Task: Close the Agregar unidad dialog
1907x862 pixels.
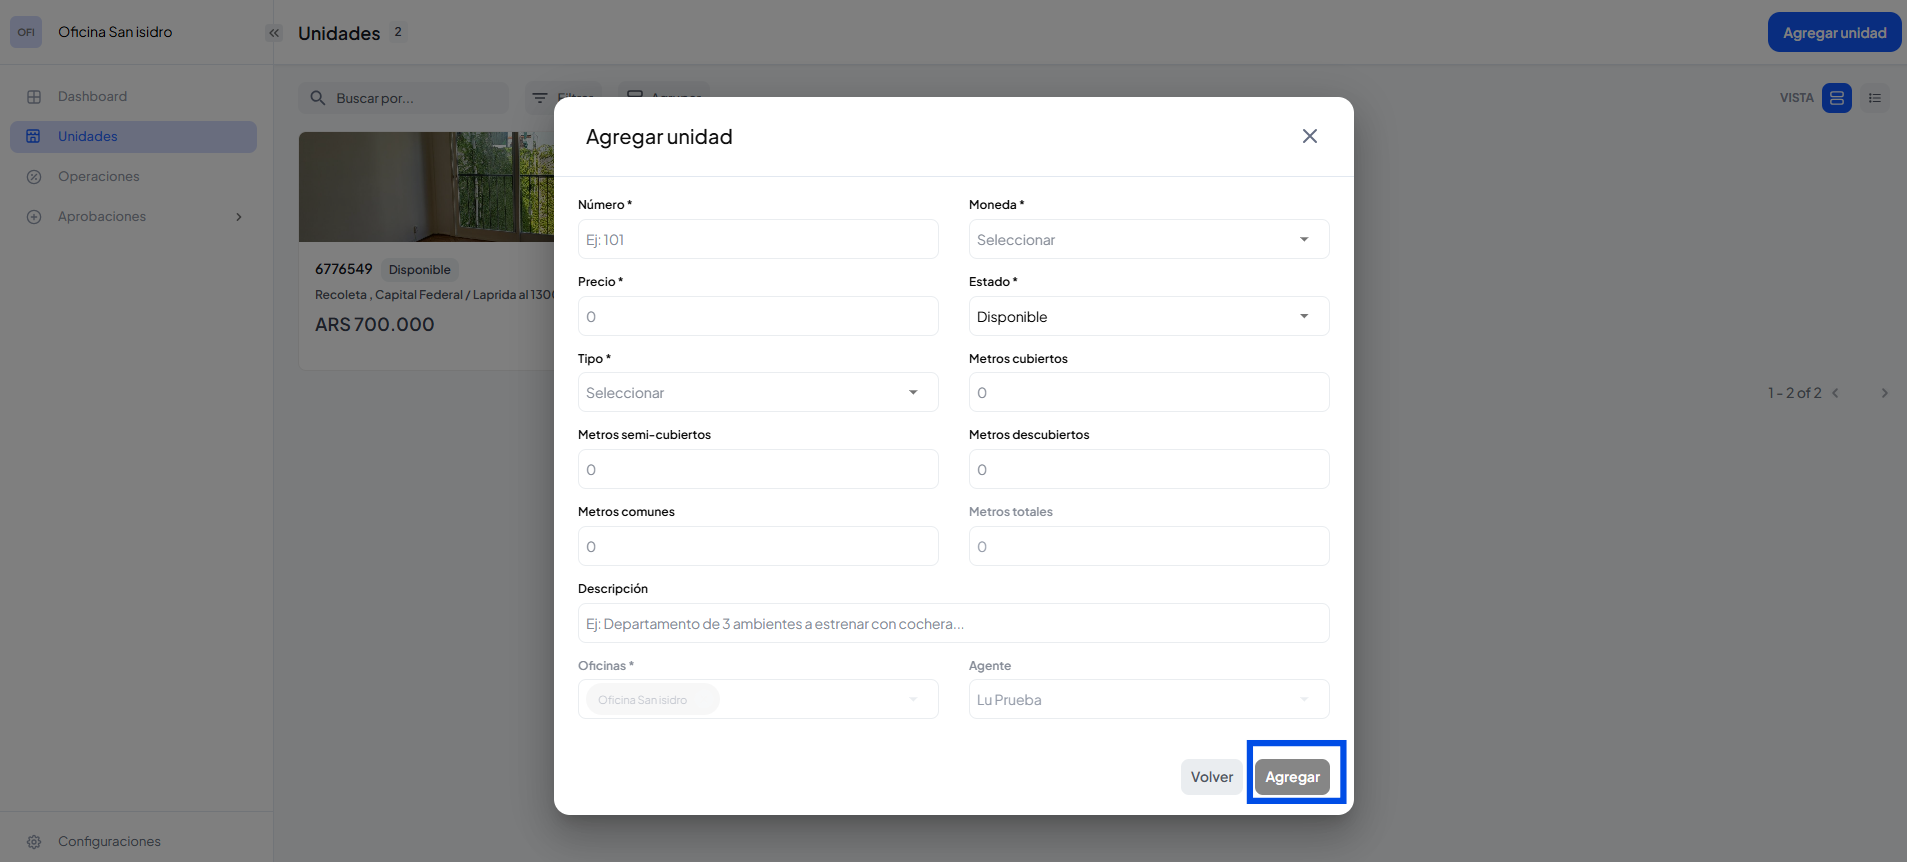Action: [x=1309, y=136]
